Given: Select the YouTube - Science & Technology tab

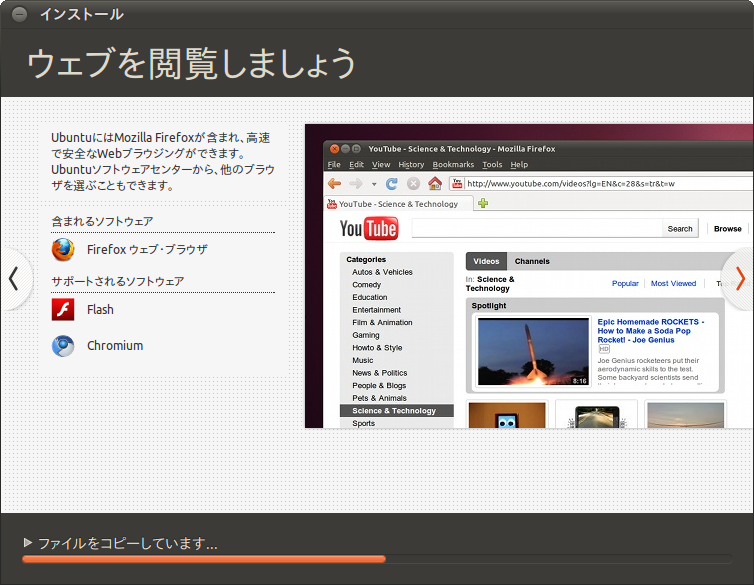Looking at the screenshot, I should pyautogui.click(x=399, y=203).
